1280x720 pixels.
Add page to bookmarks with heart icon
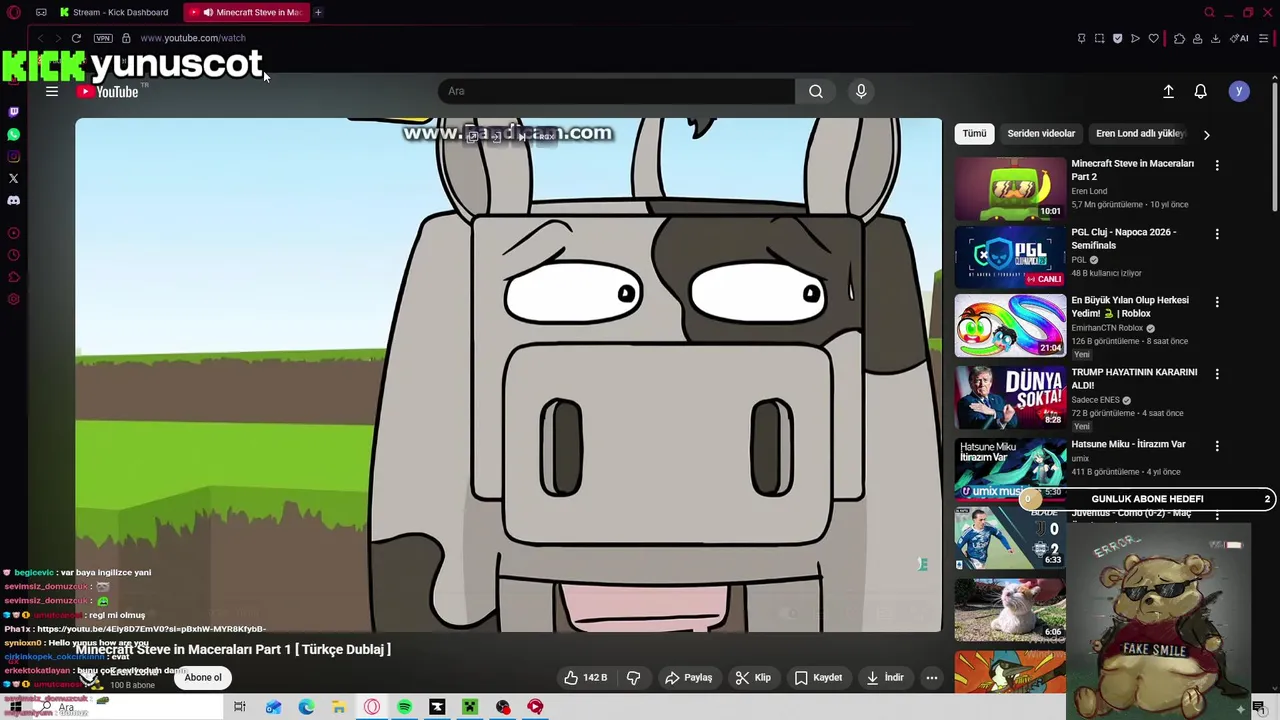(x=1153, y=38)
